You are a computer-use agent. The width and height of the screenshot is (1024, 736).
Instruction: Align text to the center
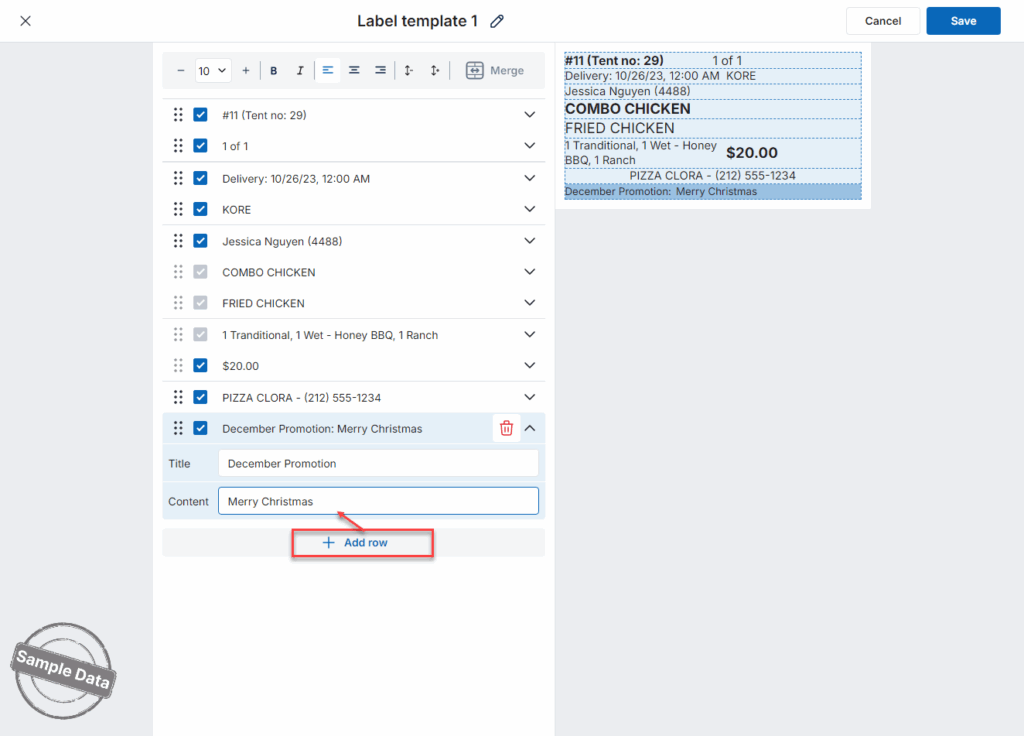pyautogui.click(x=354, y=71)
